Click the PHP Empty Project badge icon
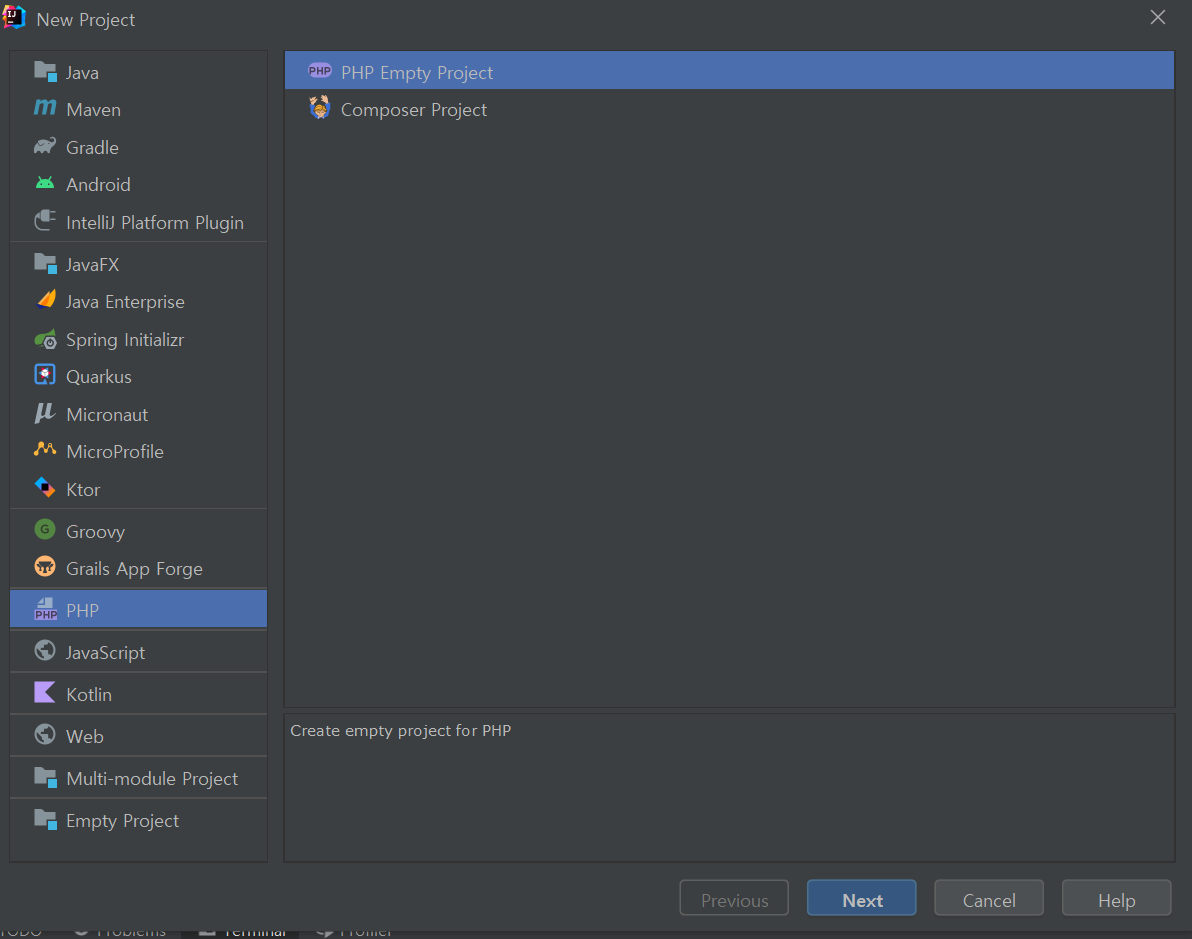 tap(319, 71)
